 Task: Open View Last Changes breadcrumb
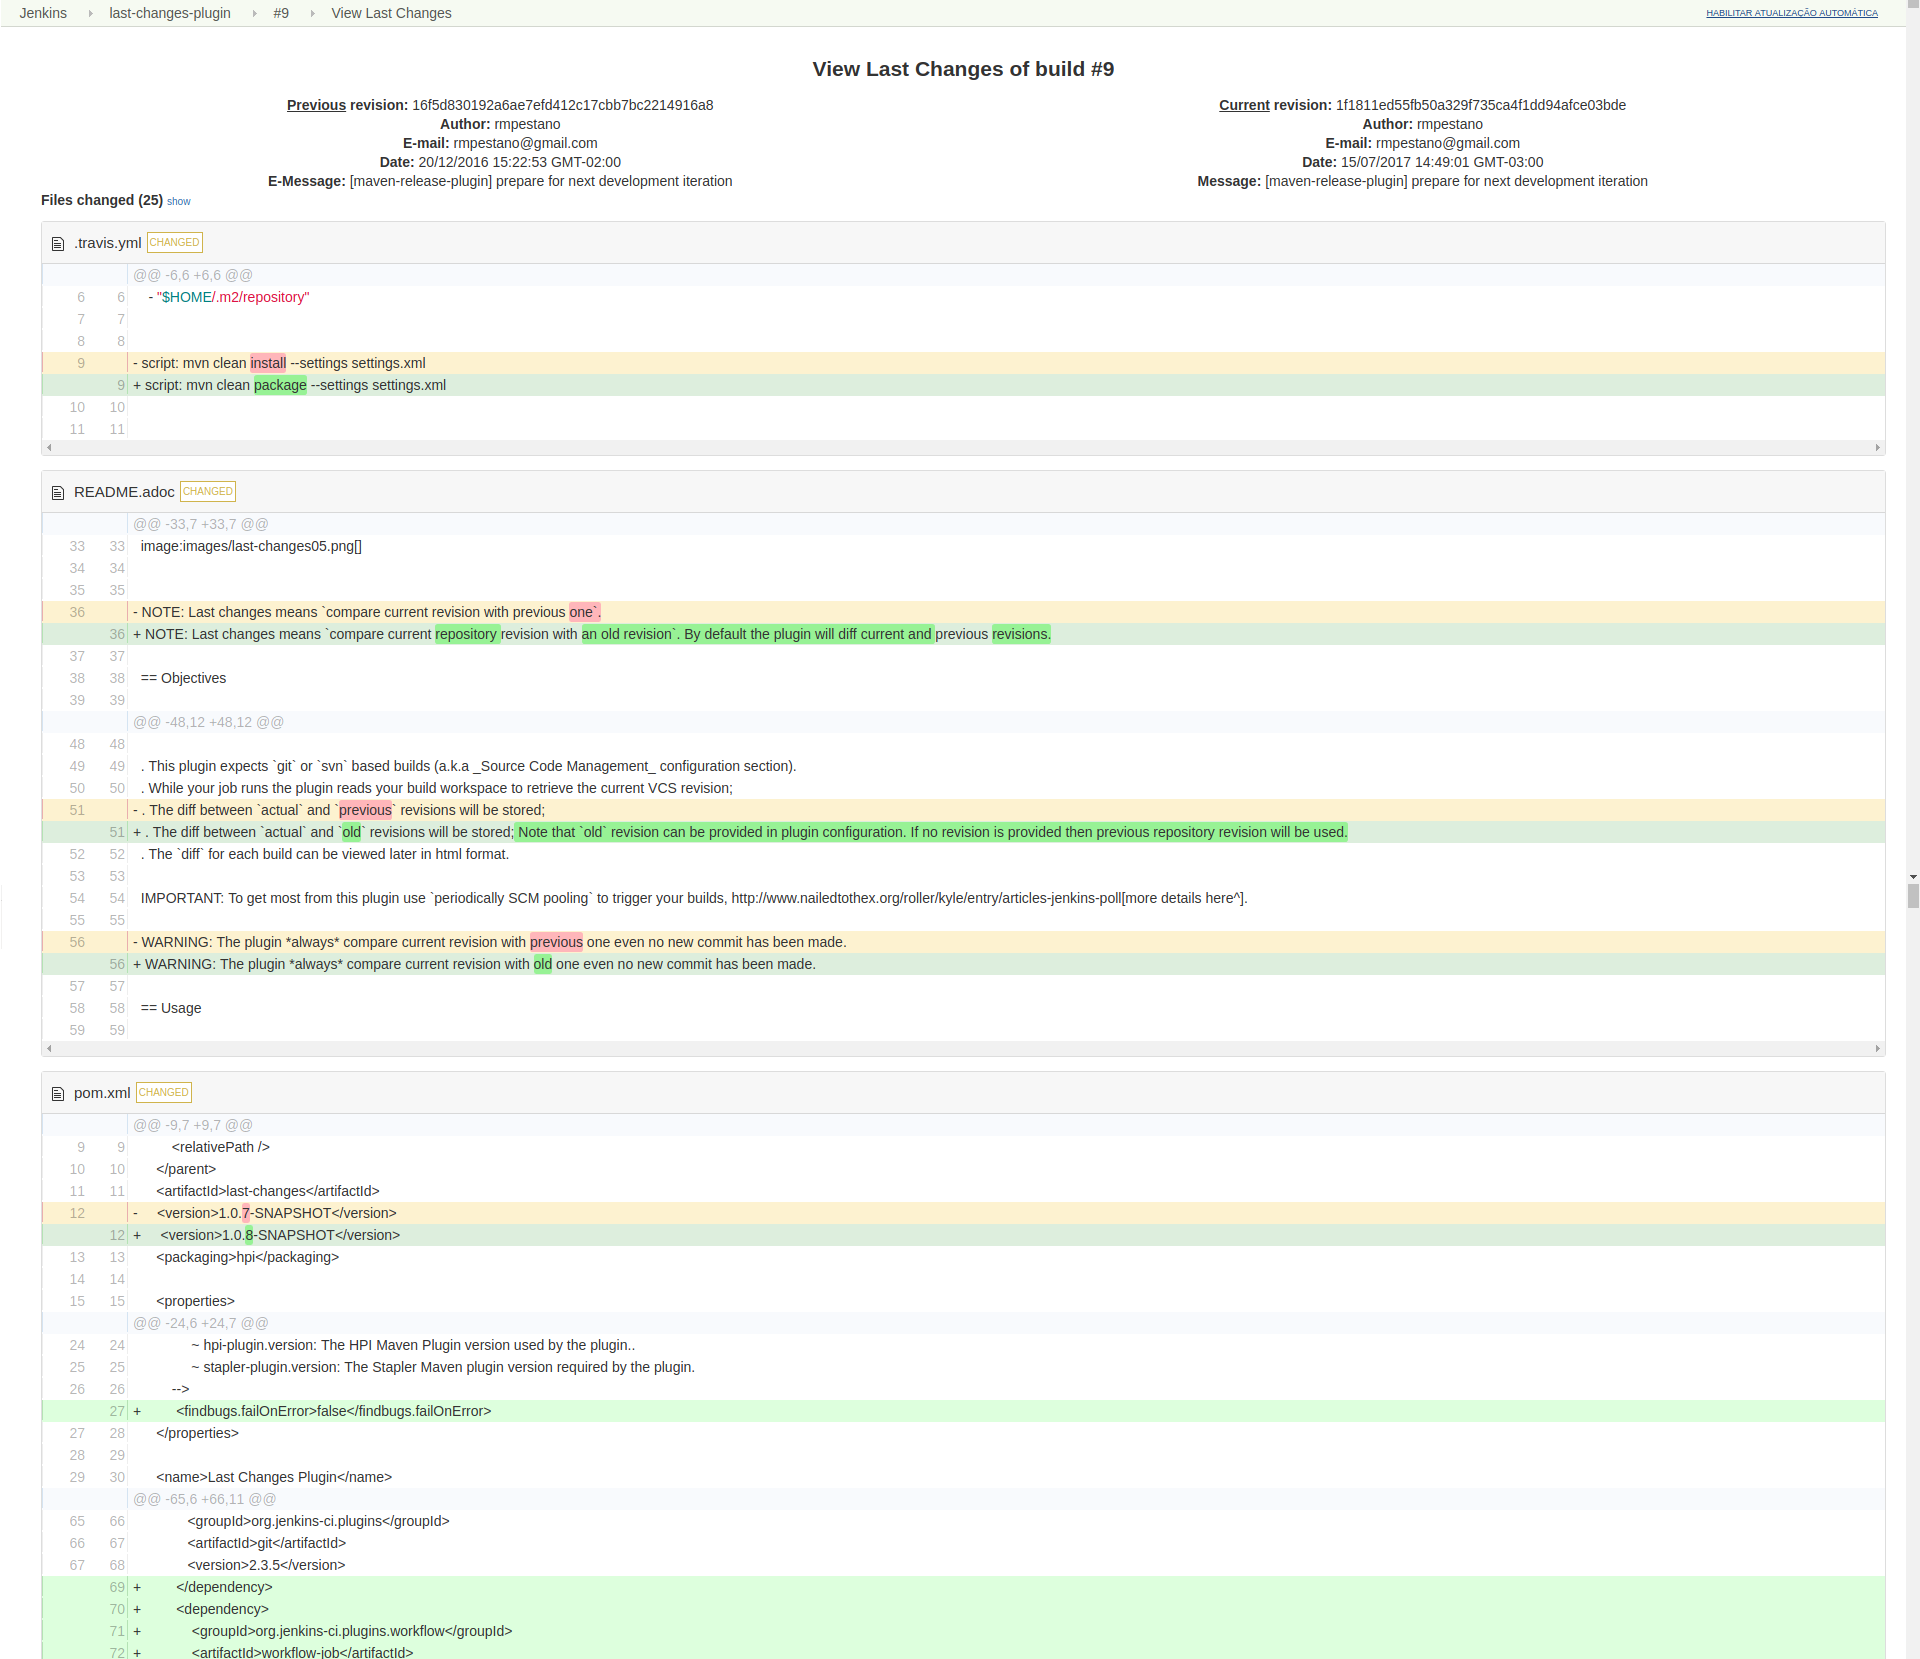[x=391, y=14]
